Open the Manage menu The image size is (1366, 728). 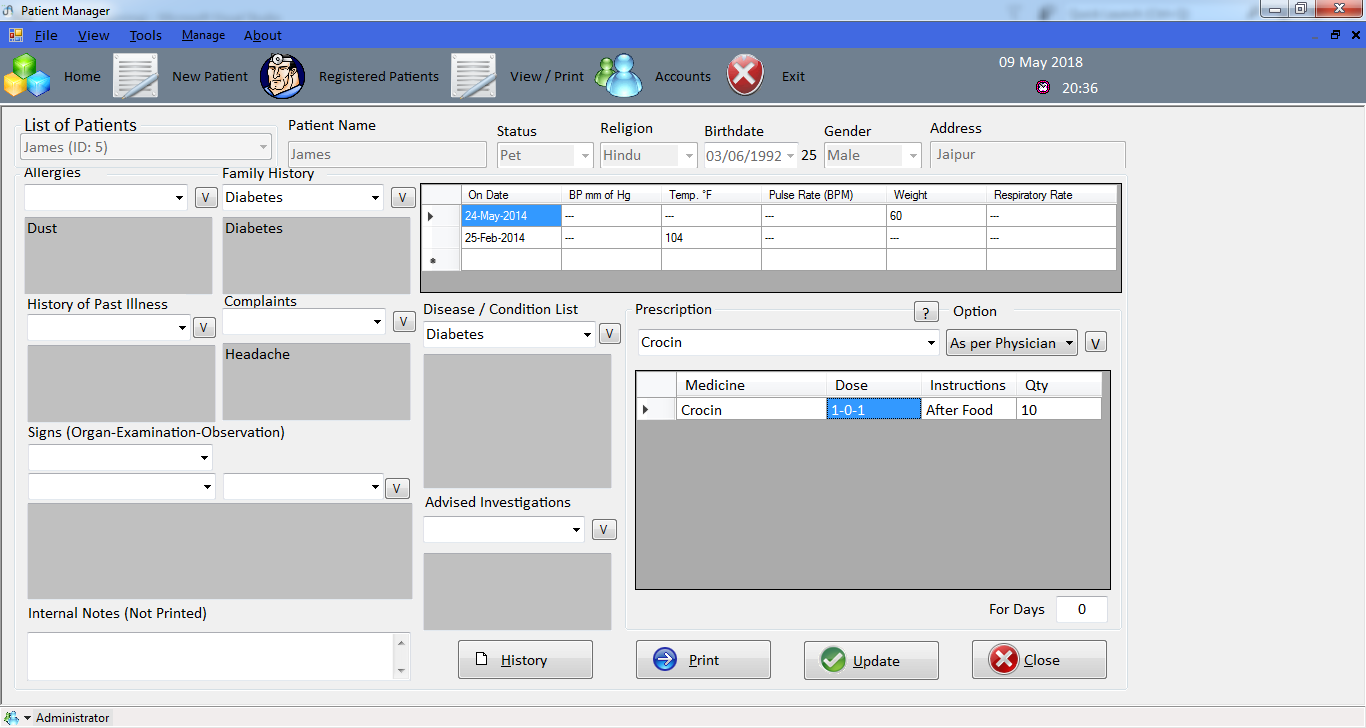(203, 35)
